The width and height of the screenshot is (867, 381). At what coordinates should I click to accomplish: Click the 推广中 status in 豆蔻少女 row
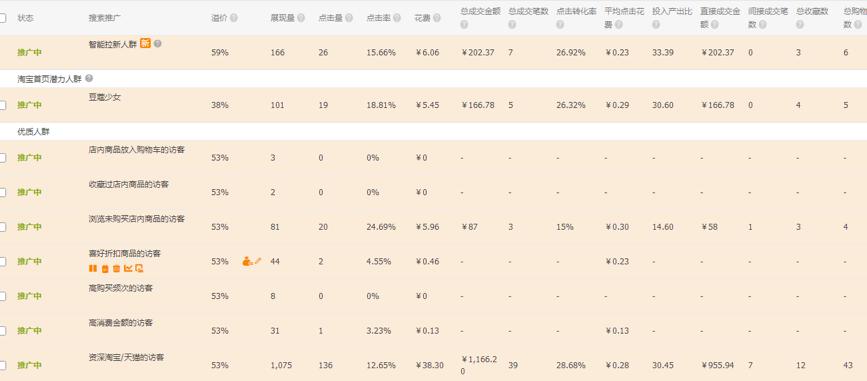click(x=29, y=105)
